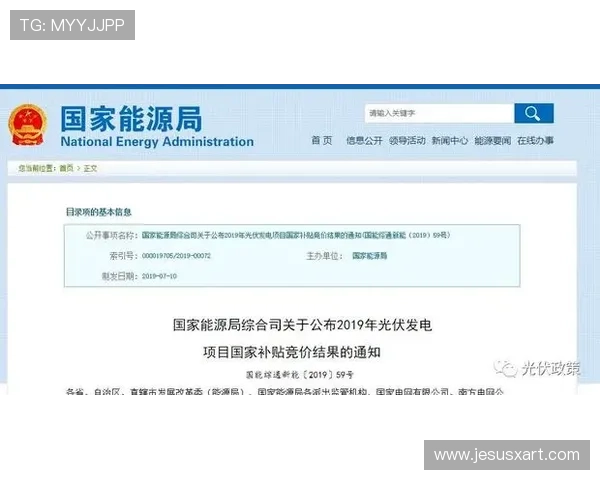
Task: Open the 能源要闻 navigation item
Action: 492,140
